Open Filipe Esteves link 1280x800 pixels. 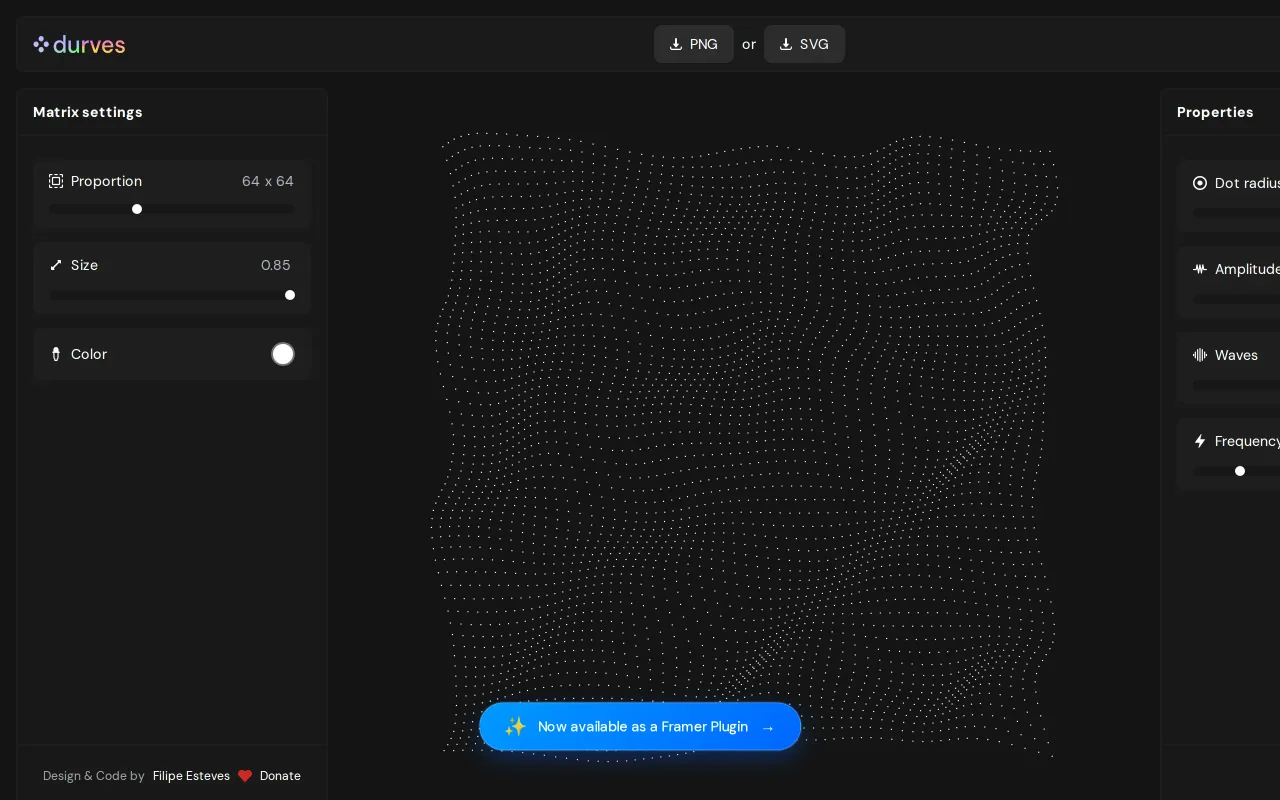[191, 776]
